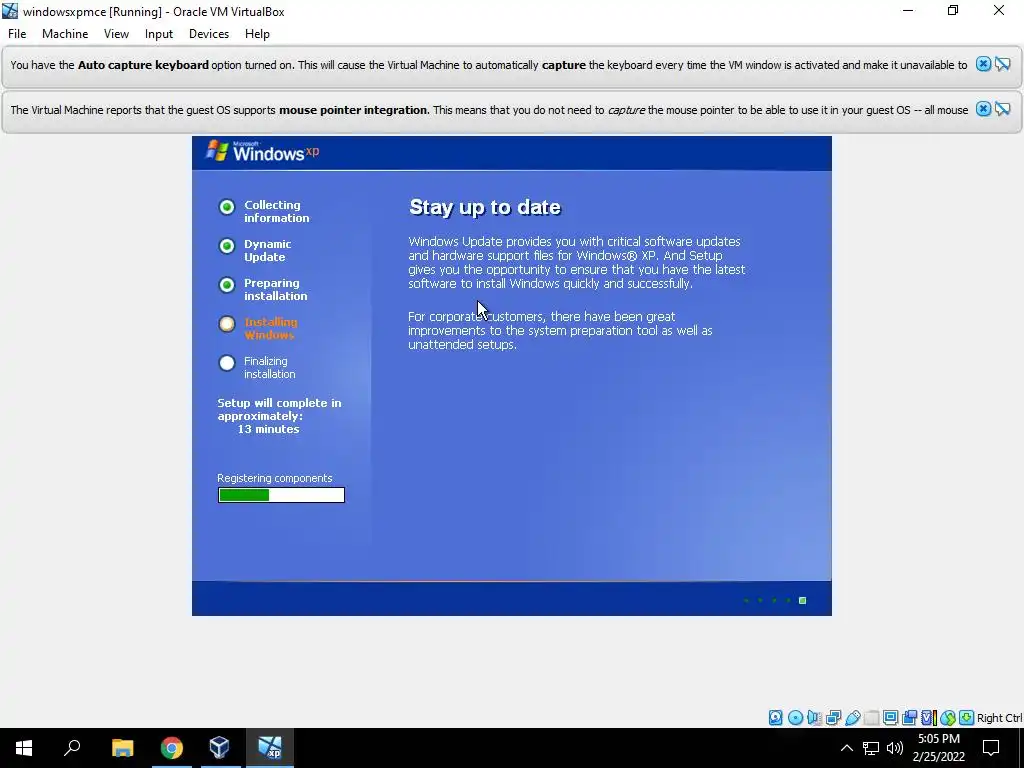Minimize the VirtualBox window
This screenshot has height=768, width=1024.
point(908,11)
